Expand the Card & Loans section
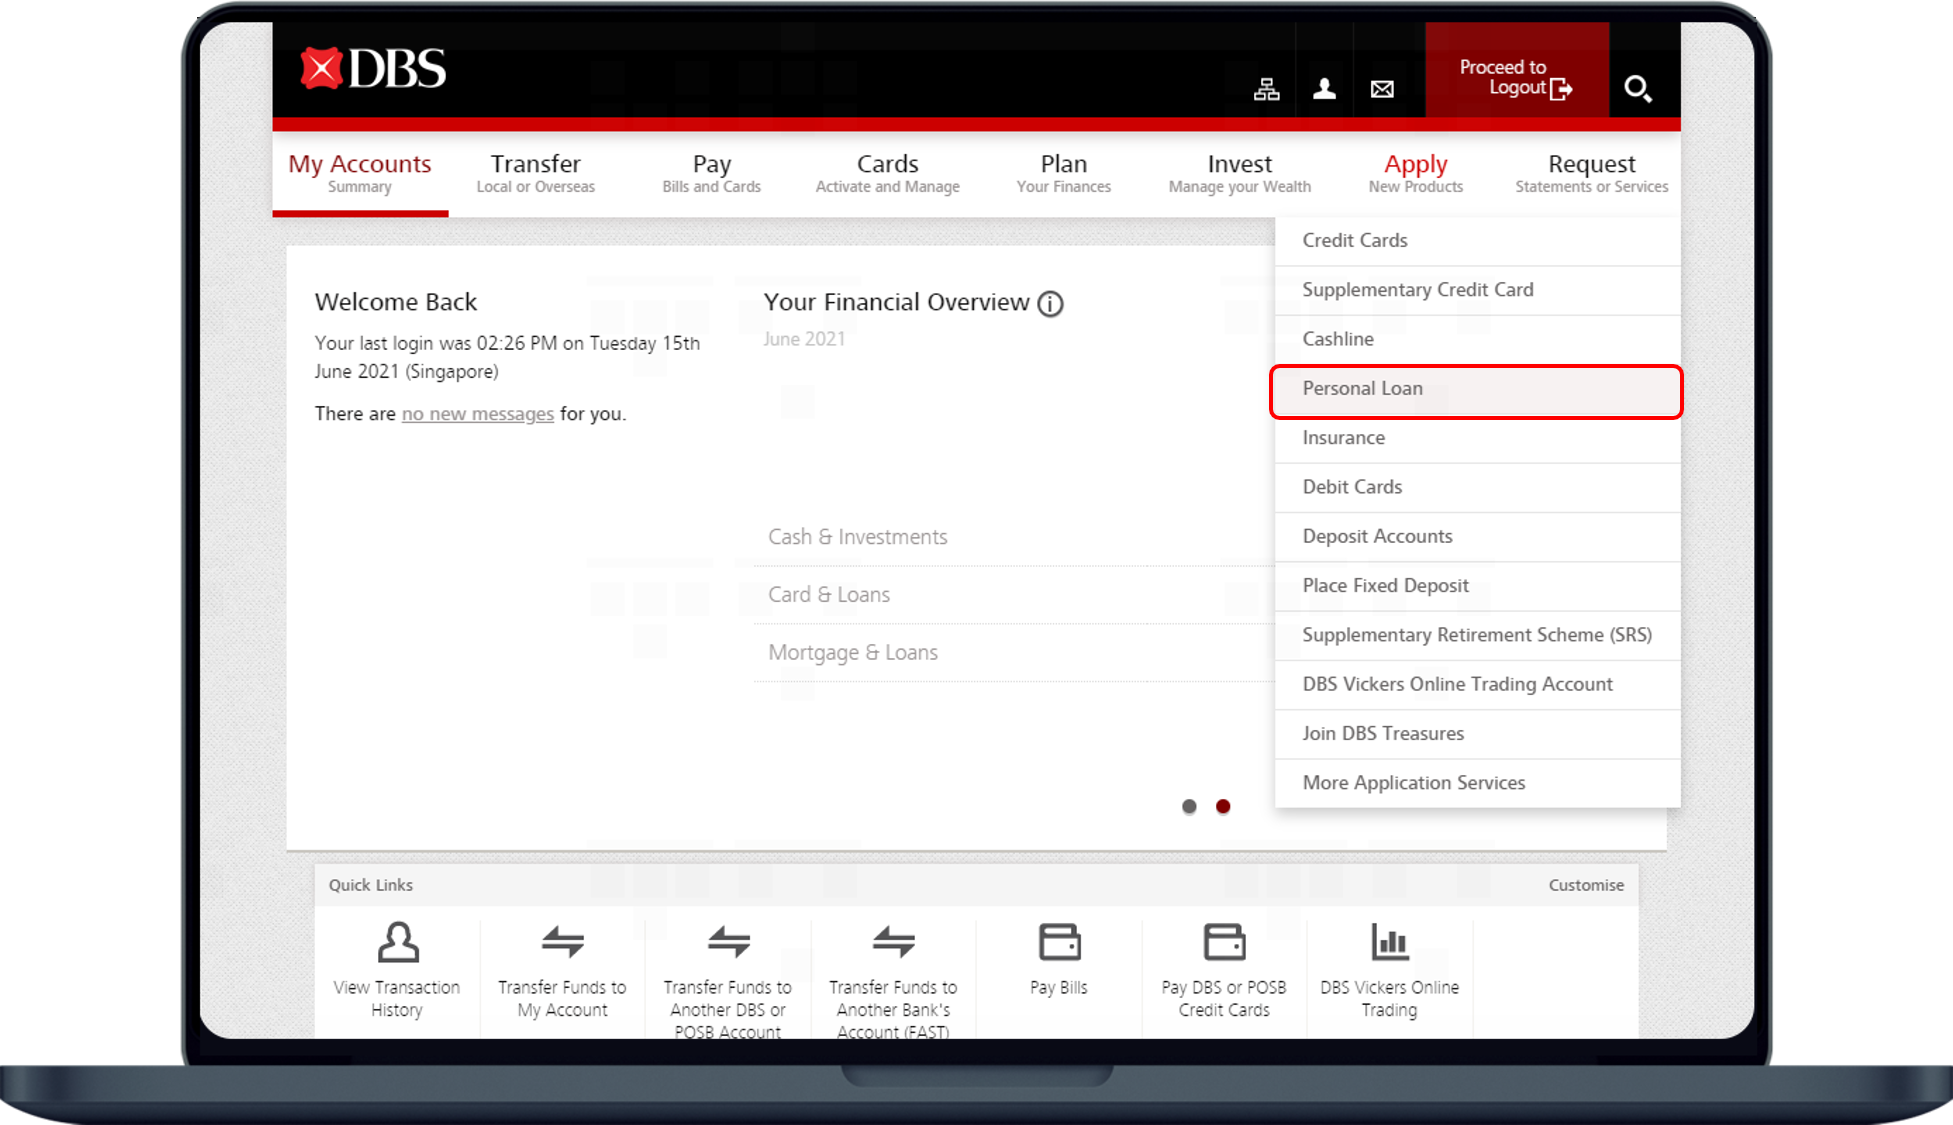Viewport: 1953px width, 1125px height. click(828, 595)
